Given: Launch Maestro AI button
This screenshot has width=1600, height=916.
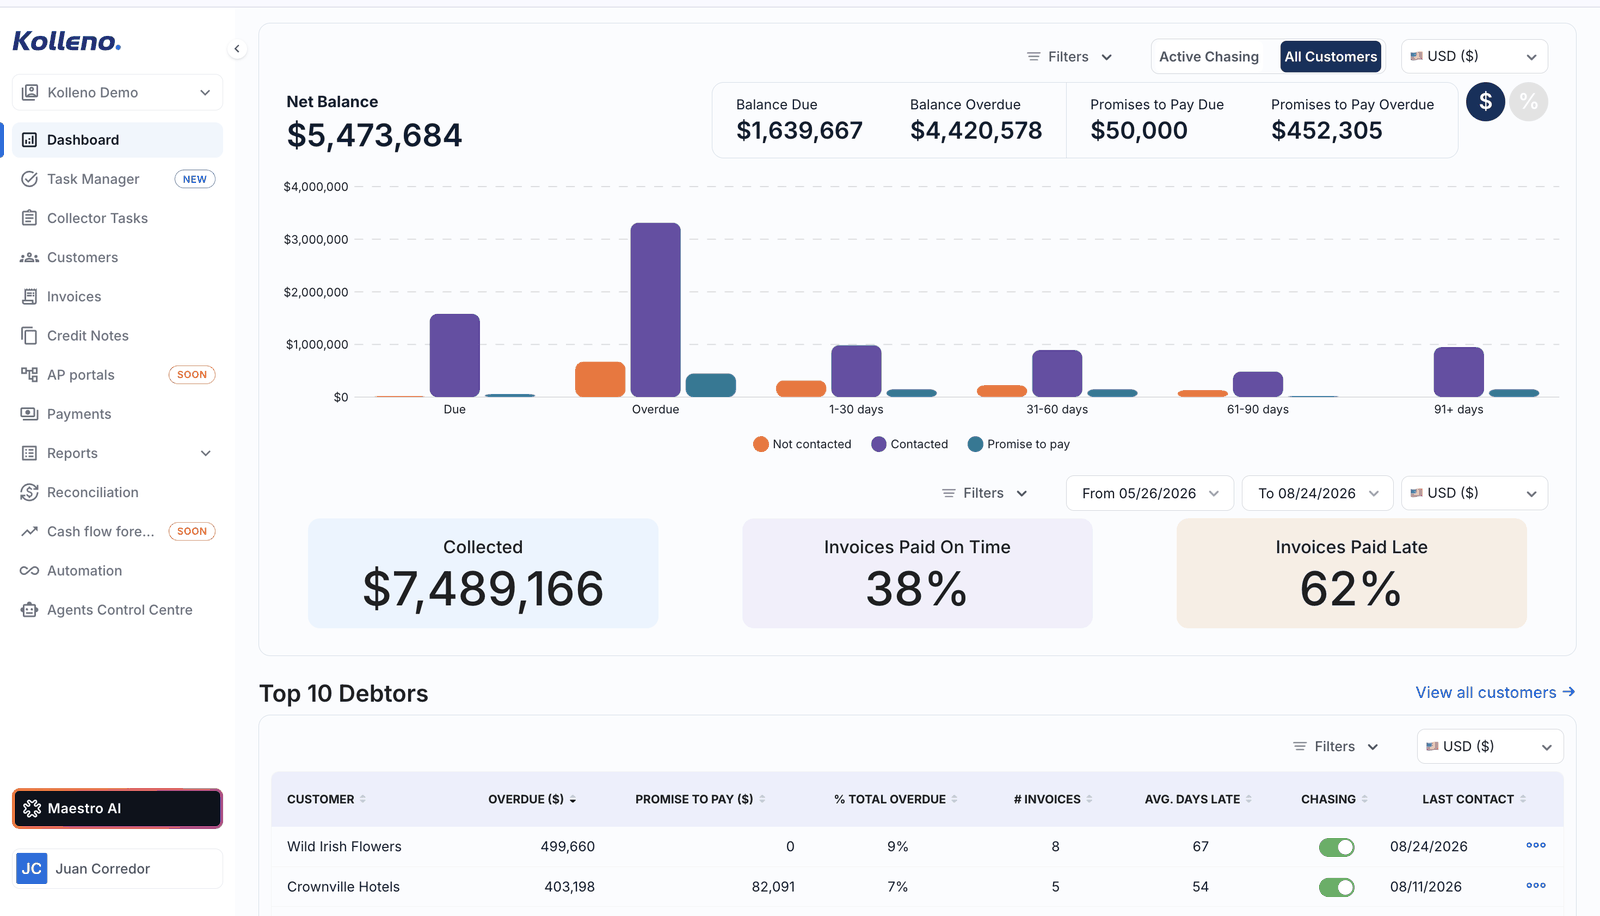Looking at the screenshot, I should pyautogui.click(x=117, y=809).
